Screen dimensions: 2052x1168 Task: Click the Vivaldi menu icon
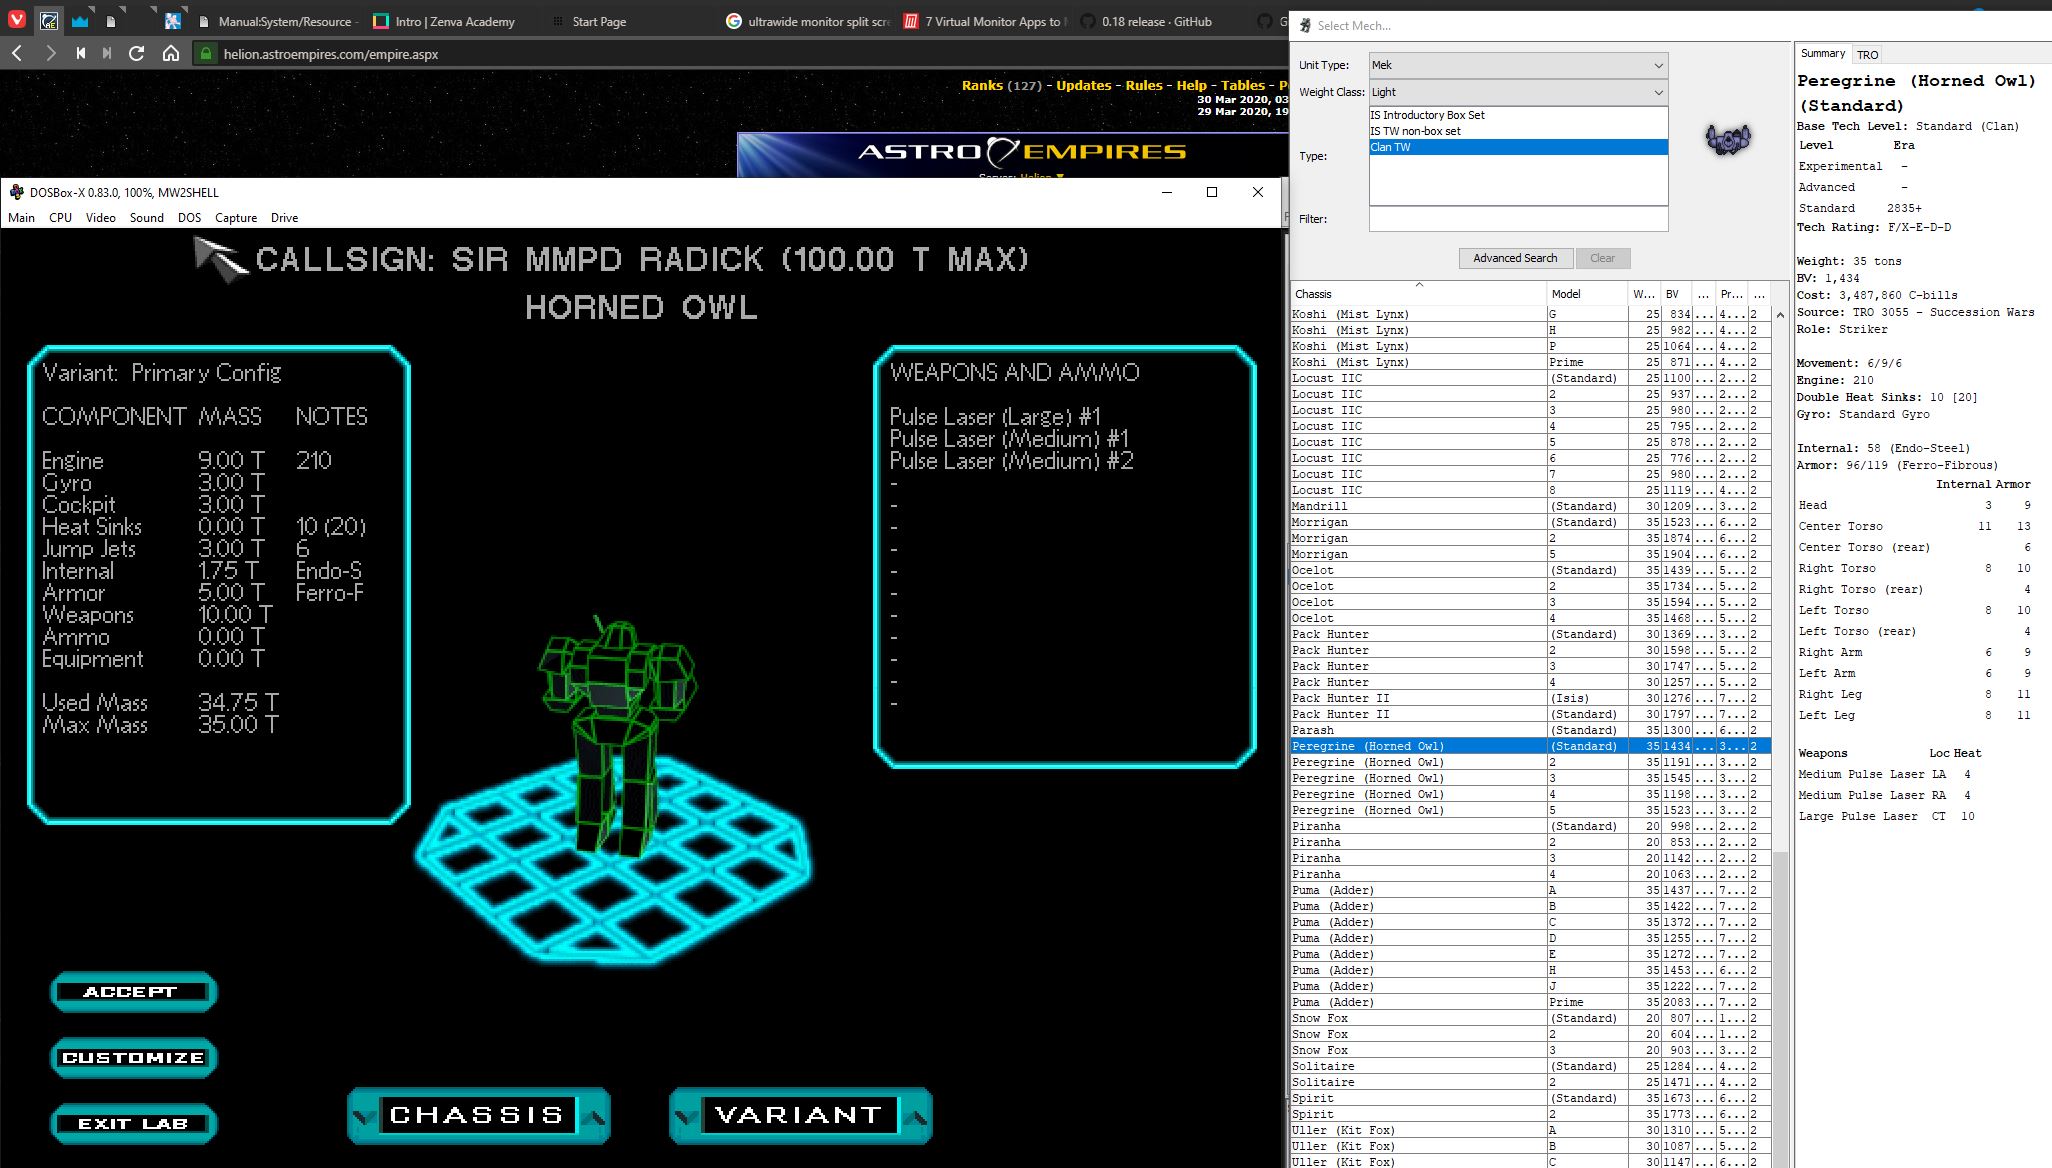click(17, 20)
